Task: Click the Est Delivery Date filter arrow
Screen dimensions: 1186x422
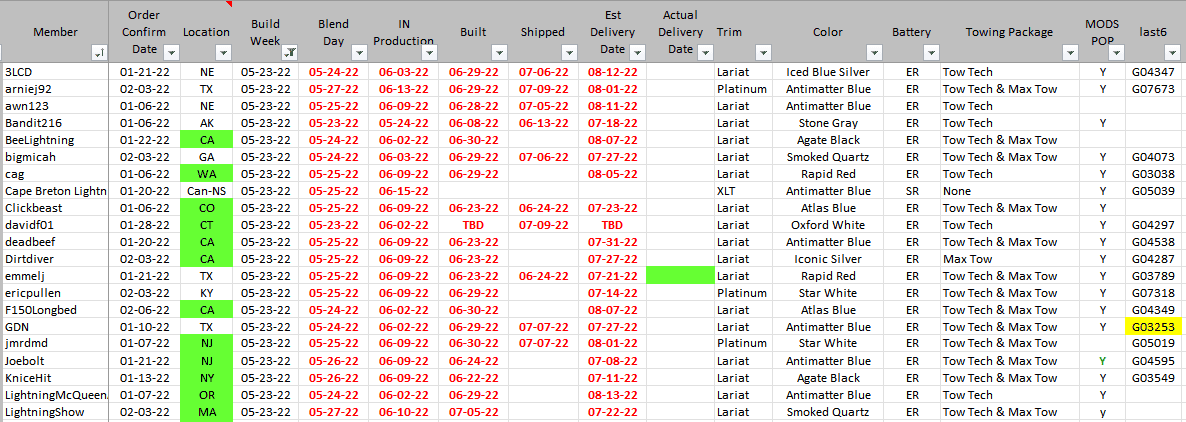Action: tap(636, 52)
